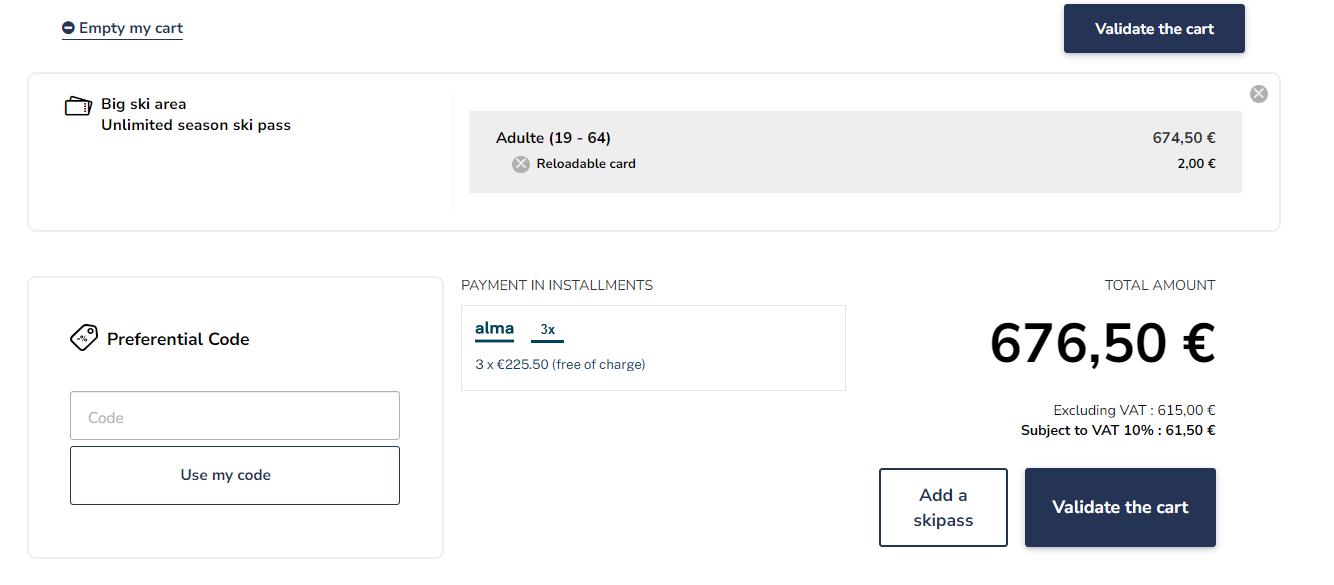Focus the Code input field
This screenshot has width=1334, height=585.
235,416
